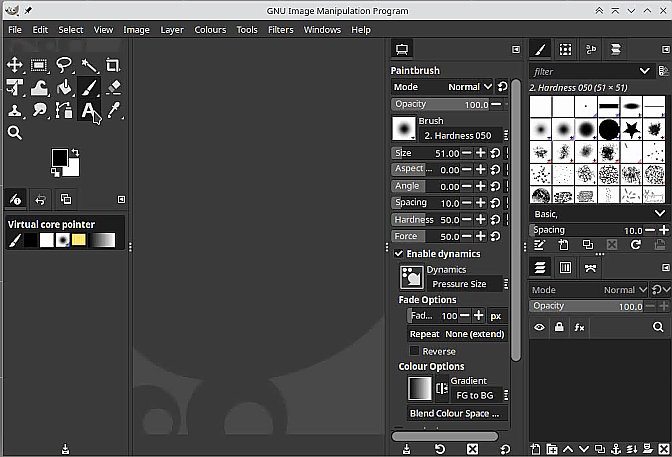672x457 pixels.
Task: Duplicate the selected brush
Action: [x=588, y=245]
